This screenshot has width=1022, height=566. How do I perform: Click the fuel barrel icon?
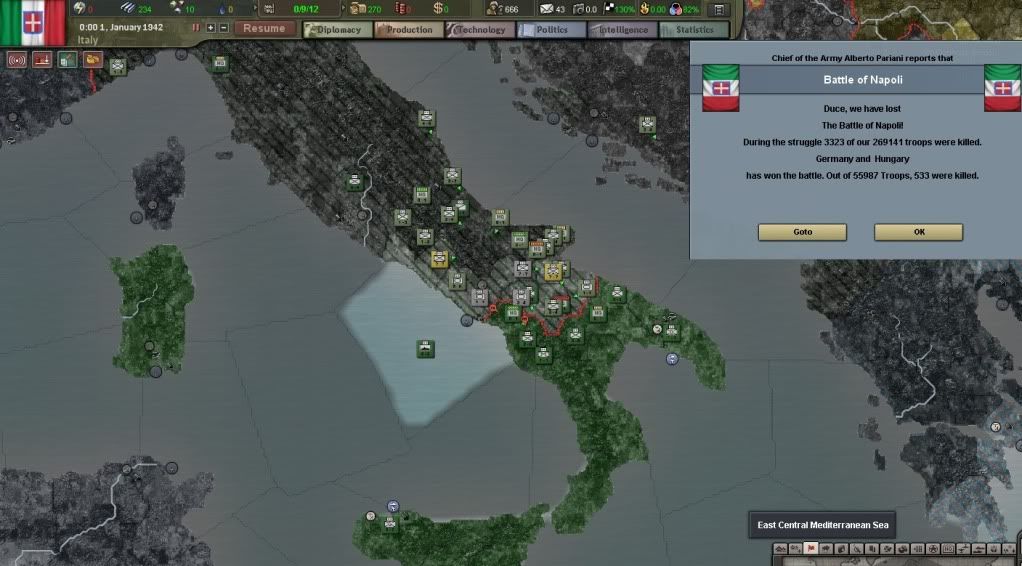(x=400, y=8)
